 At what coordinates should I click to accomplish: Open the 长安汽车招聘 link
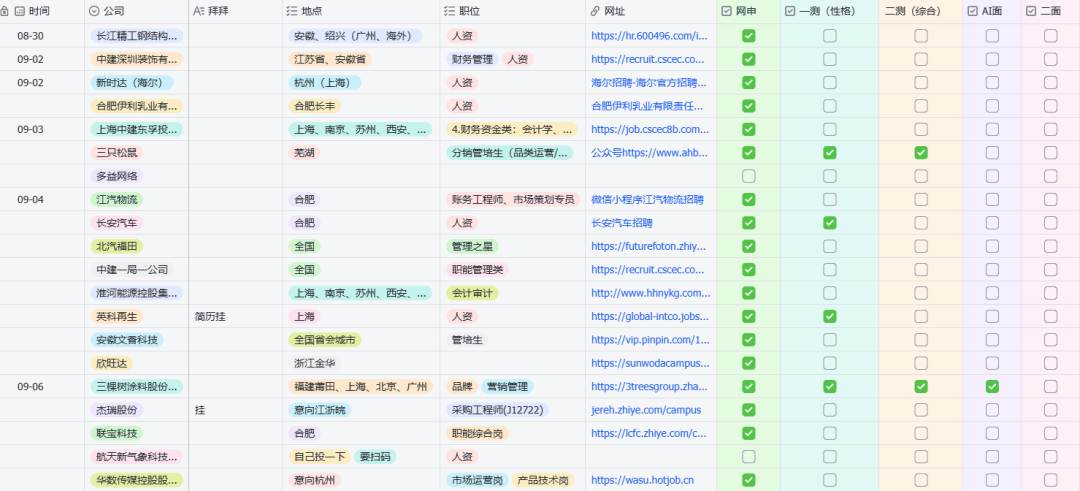tap(622, 223)
